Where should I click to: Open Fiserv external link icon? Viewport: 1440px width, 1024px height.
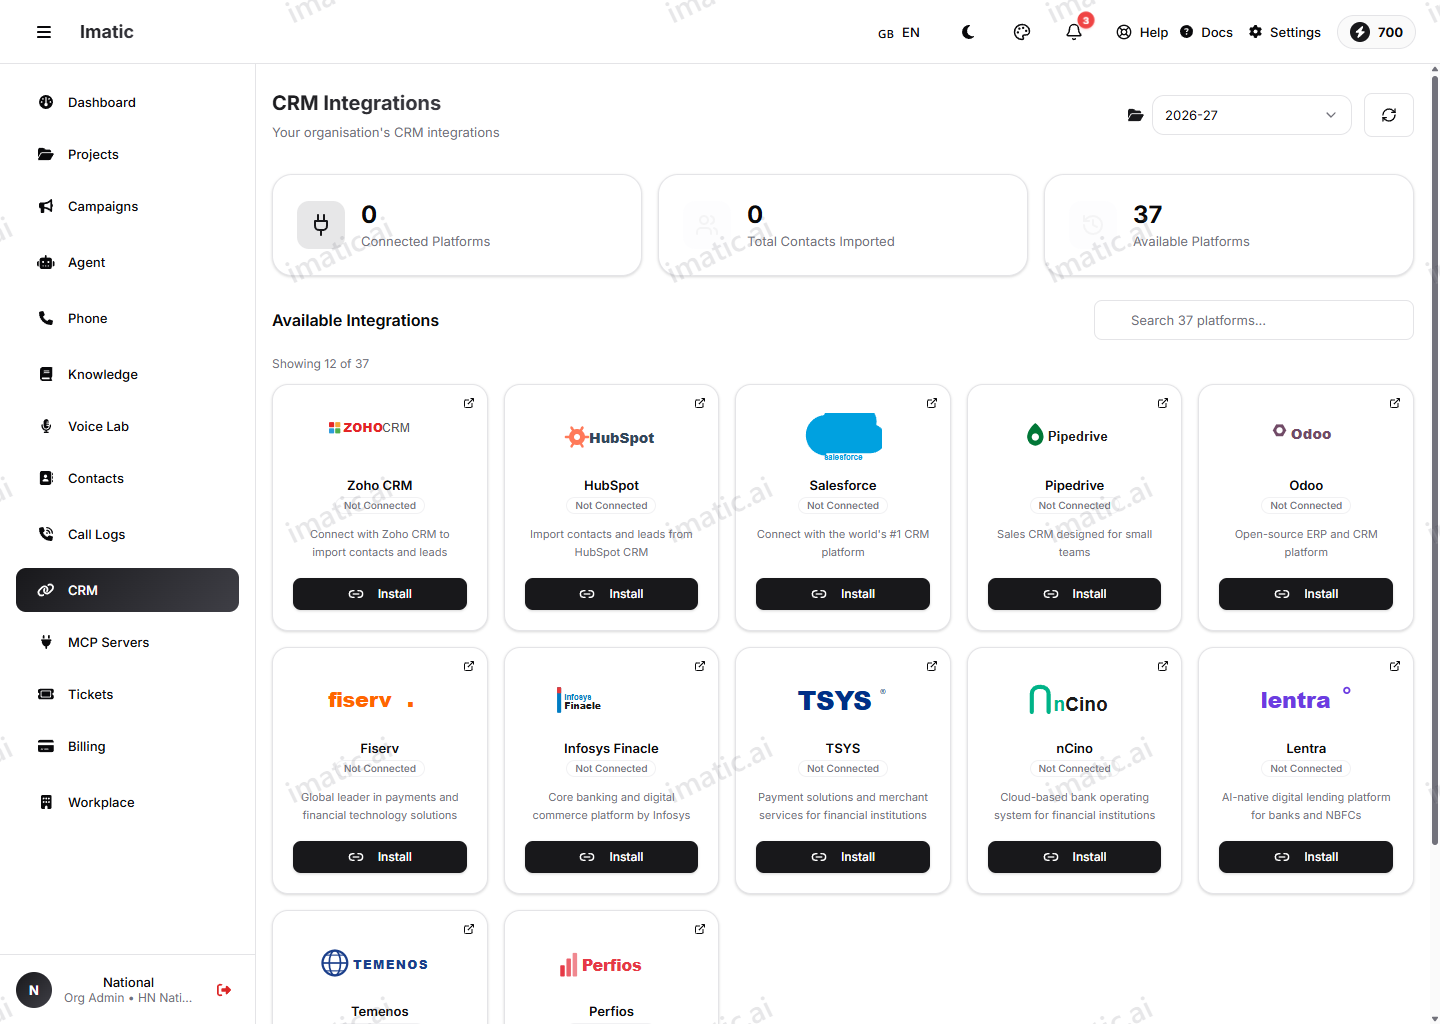click(469, 666)
